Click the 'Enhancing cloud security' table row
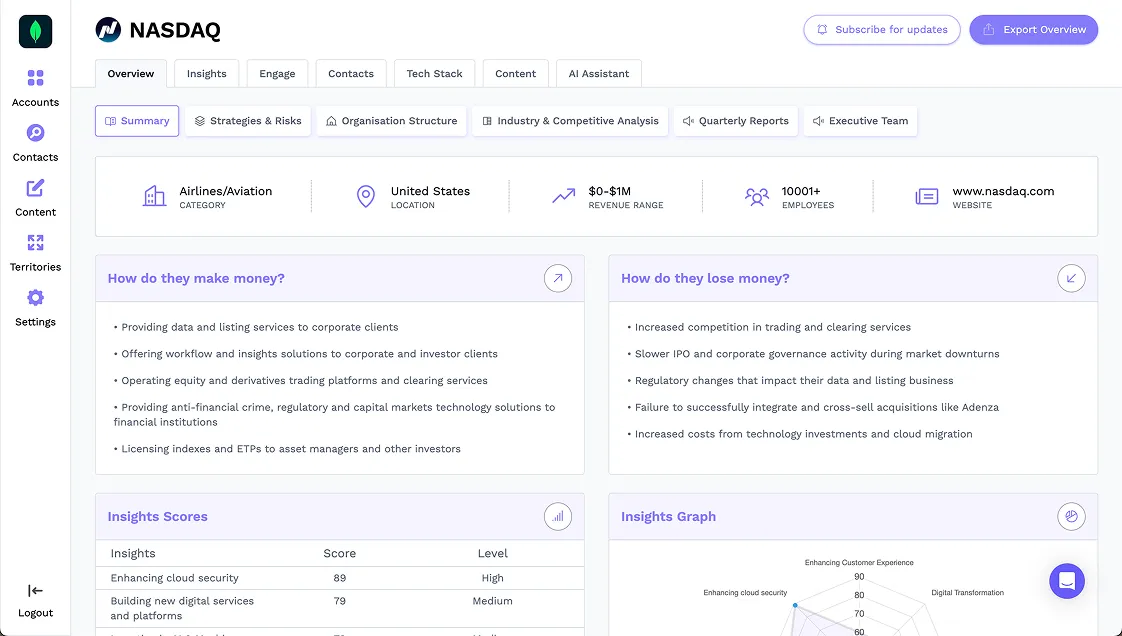Viewport: 1122px width, 636px height. click(340, 578)
